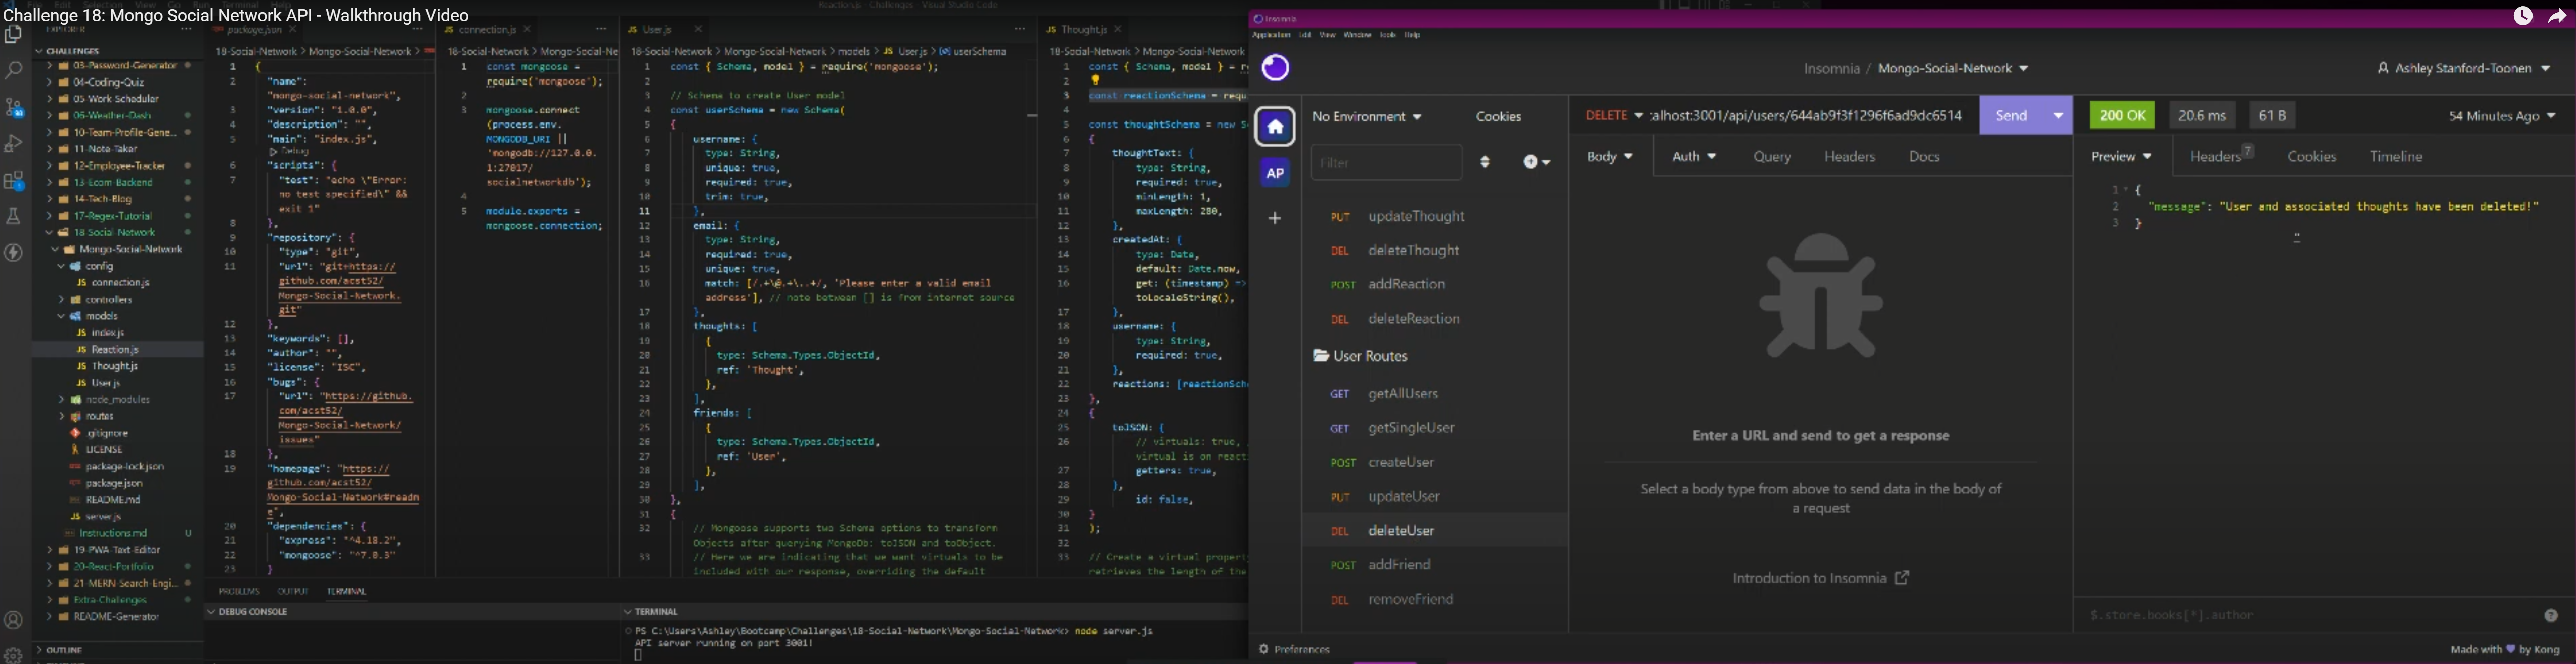Open VS Code Source Control icon
The height and width of the screenshot is (664, 2576).
[x=14, y=107]
